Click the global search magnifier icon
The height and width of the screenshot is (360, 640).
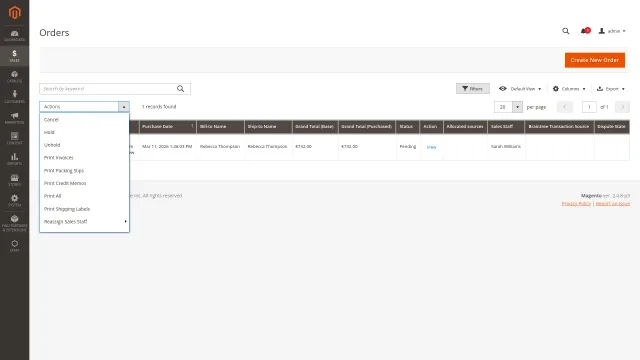(x=565, y=31)
